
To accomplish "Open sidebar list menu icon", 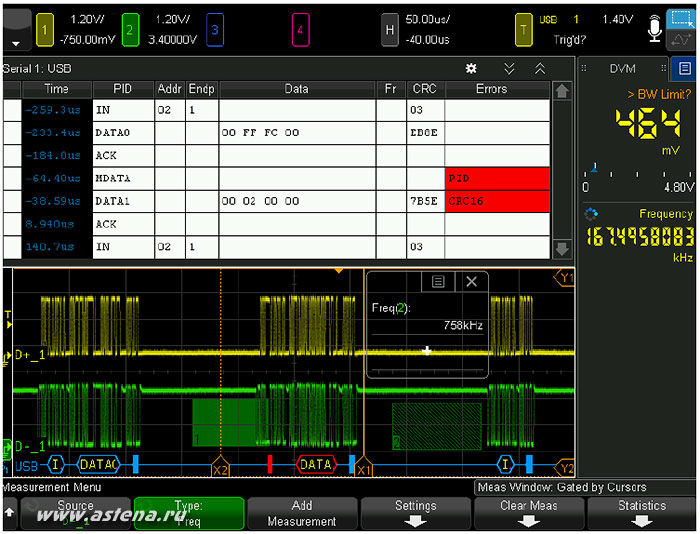I will (684, 68).
